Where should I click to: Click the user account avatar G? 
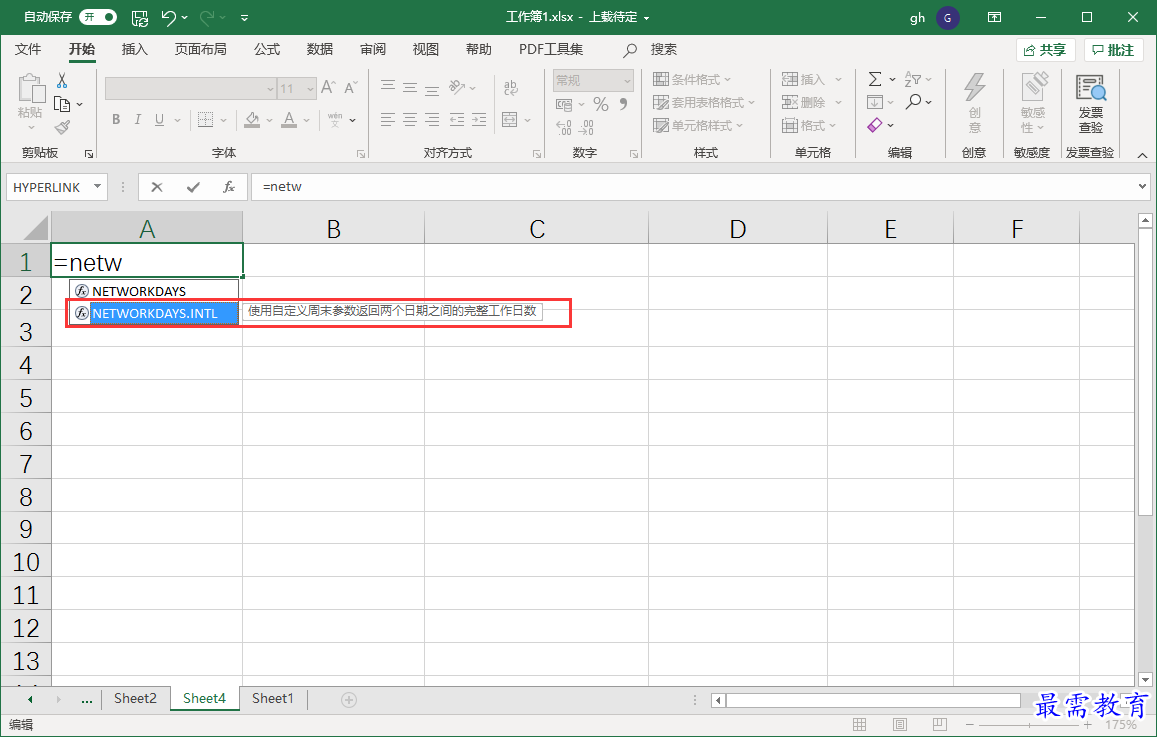point(947,18)
